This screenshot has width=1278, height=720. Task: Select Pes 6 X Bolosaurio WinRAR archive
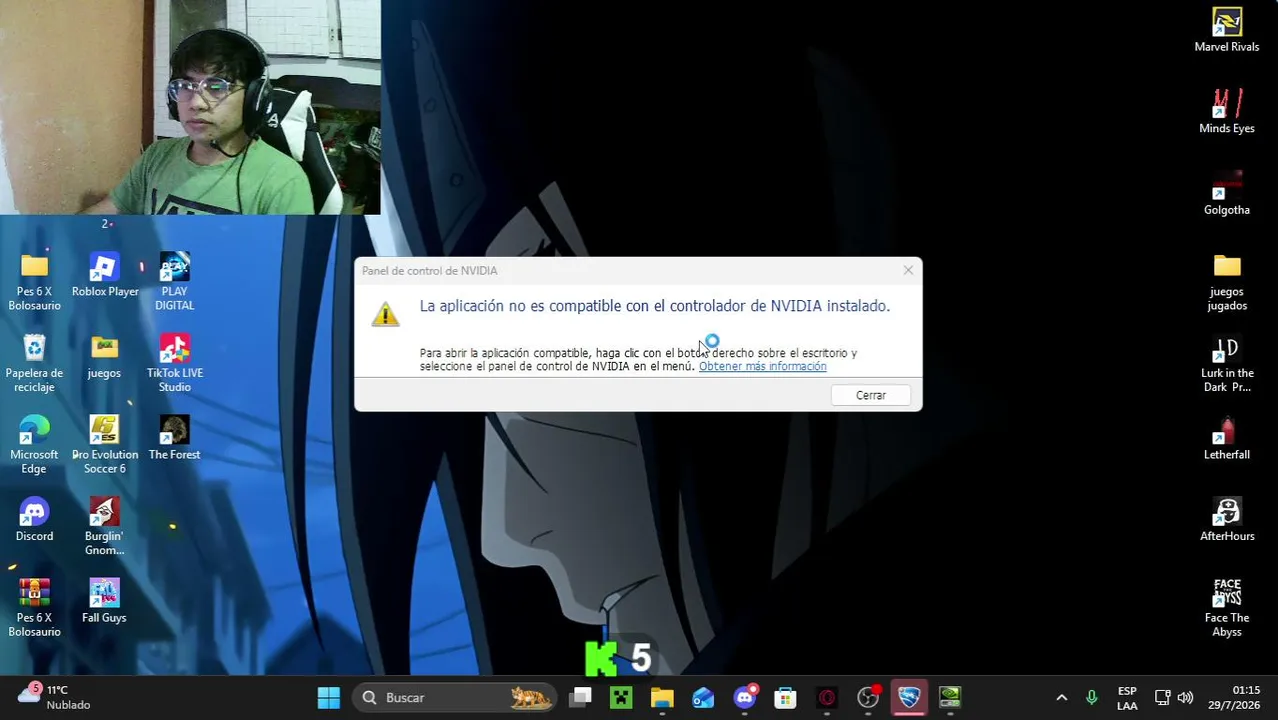point(34,608)
